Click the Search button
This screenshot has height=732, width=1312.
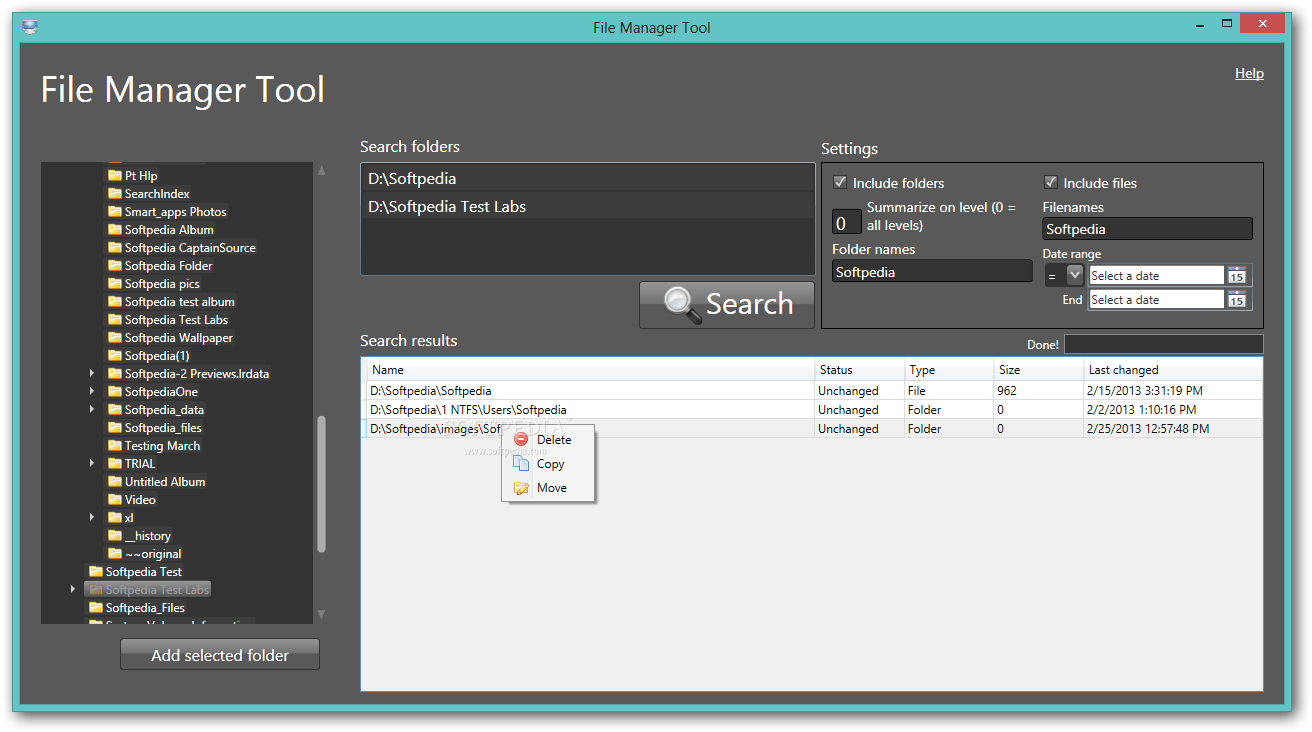727,304
